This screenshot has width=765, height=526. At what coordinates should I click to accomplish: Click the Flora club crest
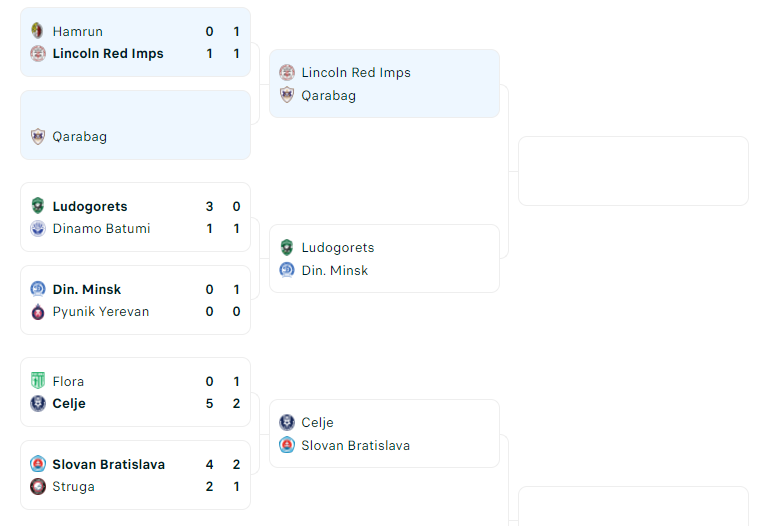38,381
